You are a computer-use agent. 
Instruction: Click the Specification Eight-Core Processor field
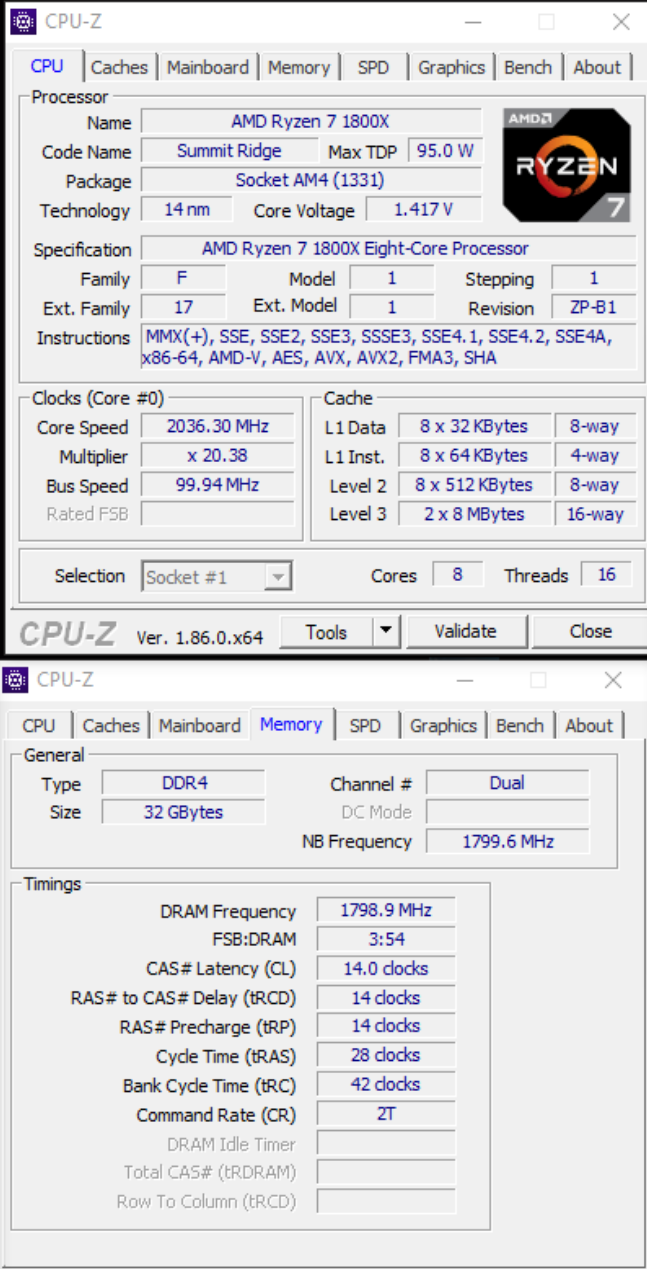pos(388,248)
